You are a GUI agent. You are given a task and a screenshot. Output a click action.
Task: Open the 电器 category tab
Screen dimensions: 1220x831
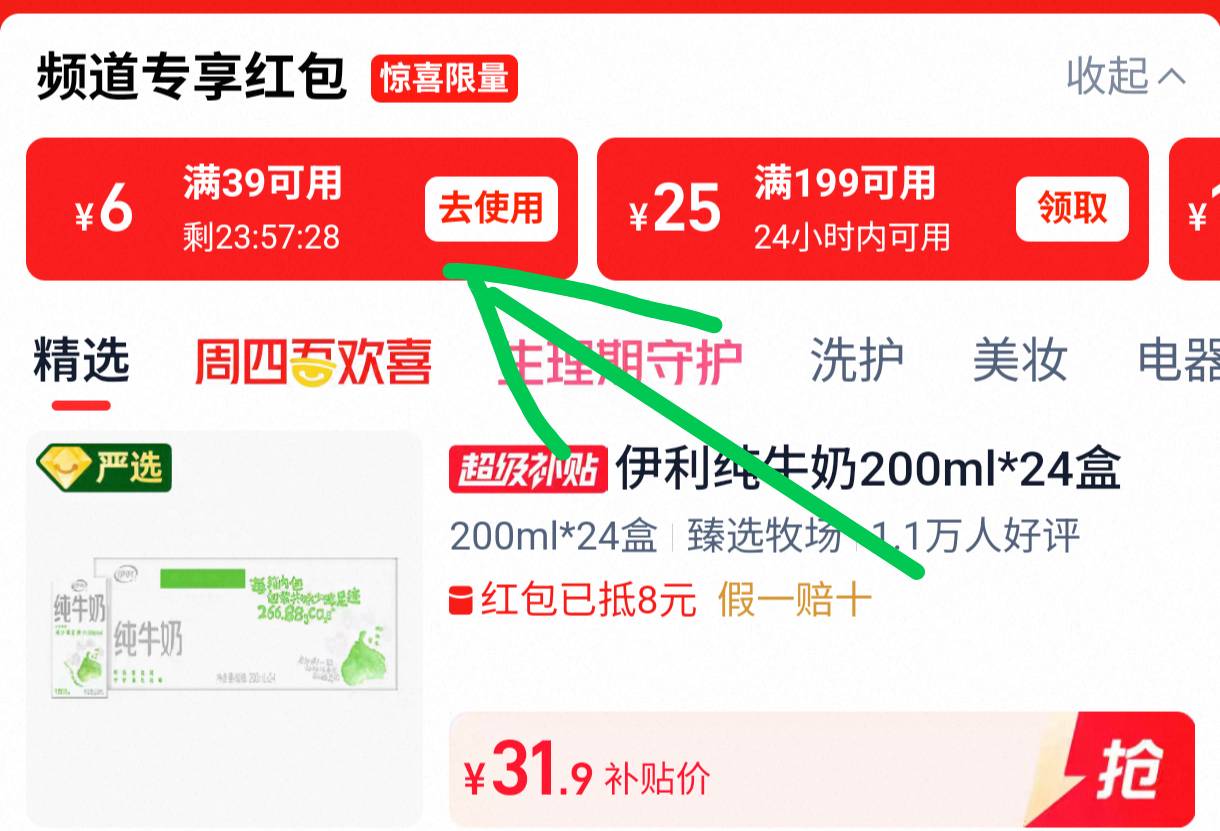(1179, 361)
